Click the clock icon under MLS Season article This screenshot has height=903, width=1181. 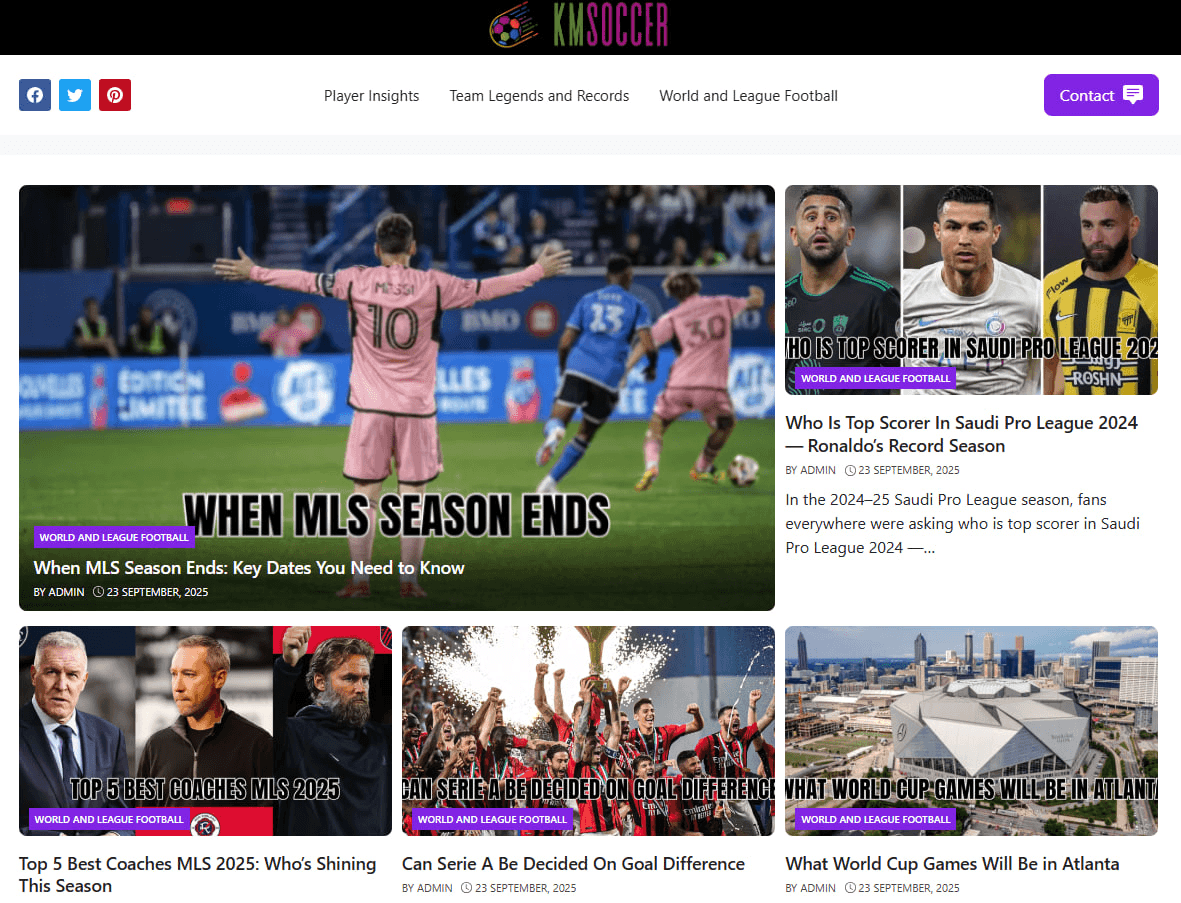tap(98, 592)
